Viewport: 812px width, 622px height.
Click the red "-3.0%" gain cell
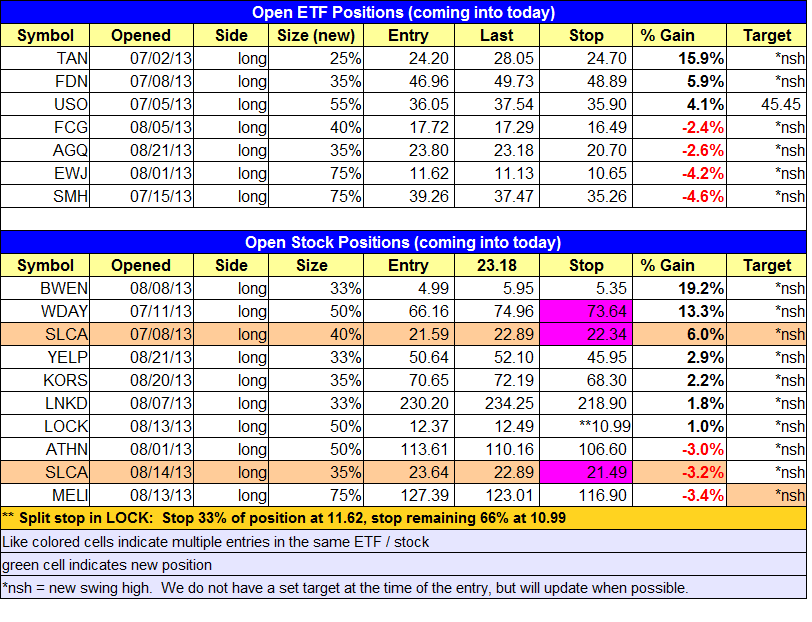click(x=679, y=449)
